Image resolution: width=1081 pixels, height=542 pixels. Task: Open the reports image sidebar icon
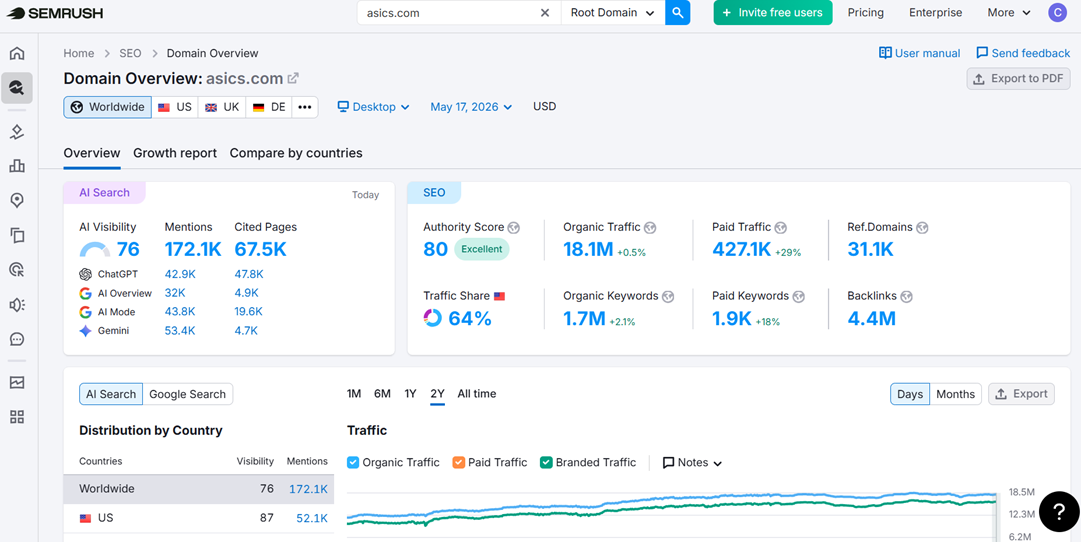click(x=17, y=382)
